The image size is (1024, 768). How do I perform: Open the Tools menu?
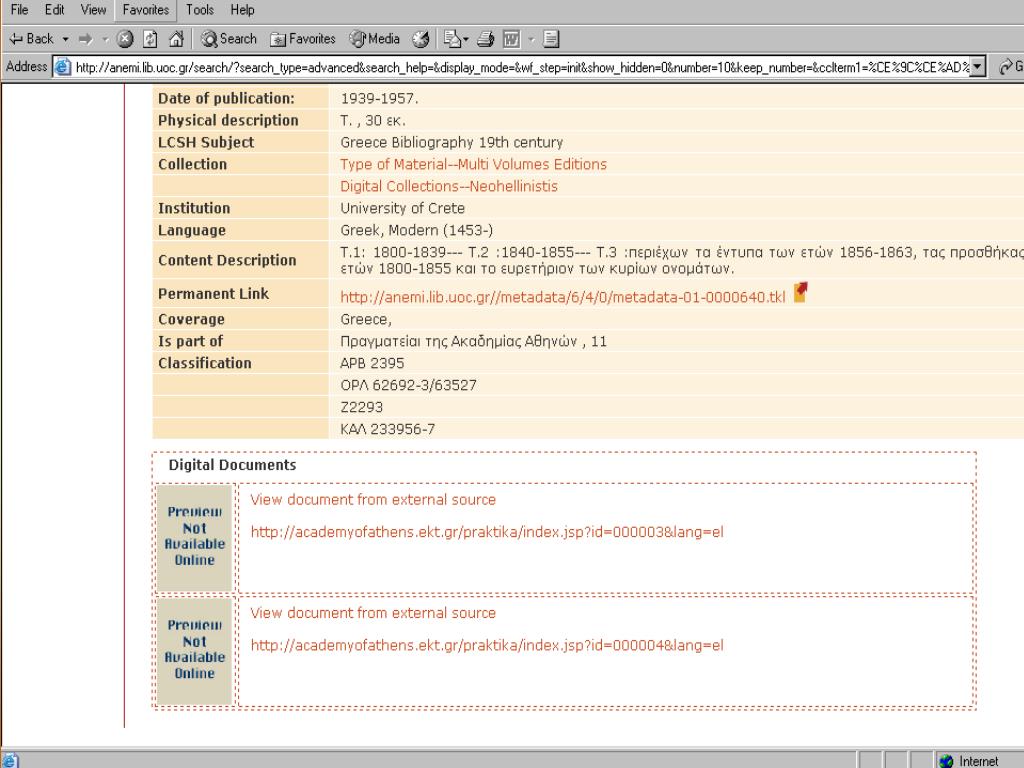200,10
